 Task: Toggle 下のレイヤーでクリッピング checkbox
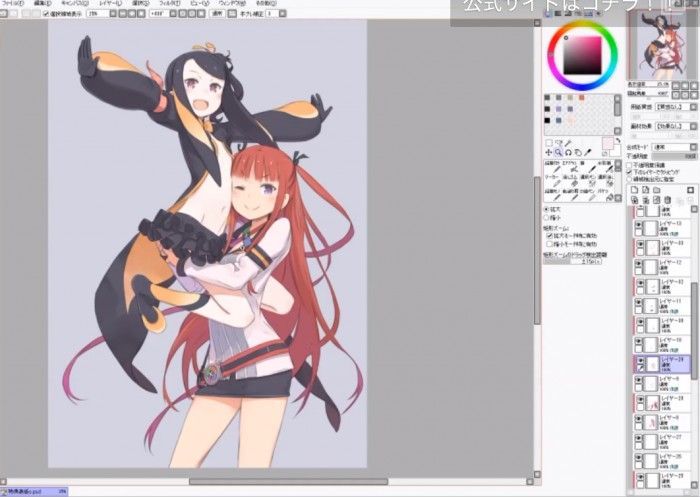click(x=629, y=172)
